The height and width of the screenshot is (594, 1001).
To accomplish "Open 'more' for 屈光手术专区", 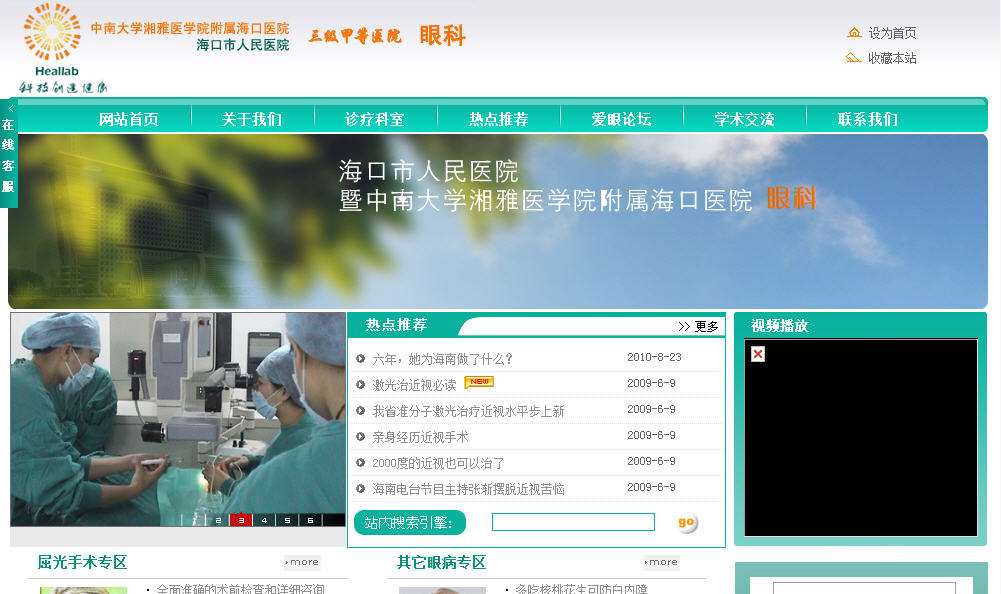I will (302, 562).
